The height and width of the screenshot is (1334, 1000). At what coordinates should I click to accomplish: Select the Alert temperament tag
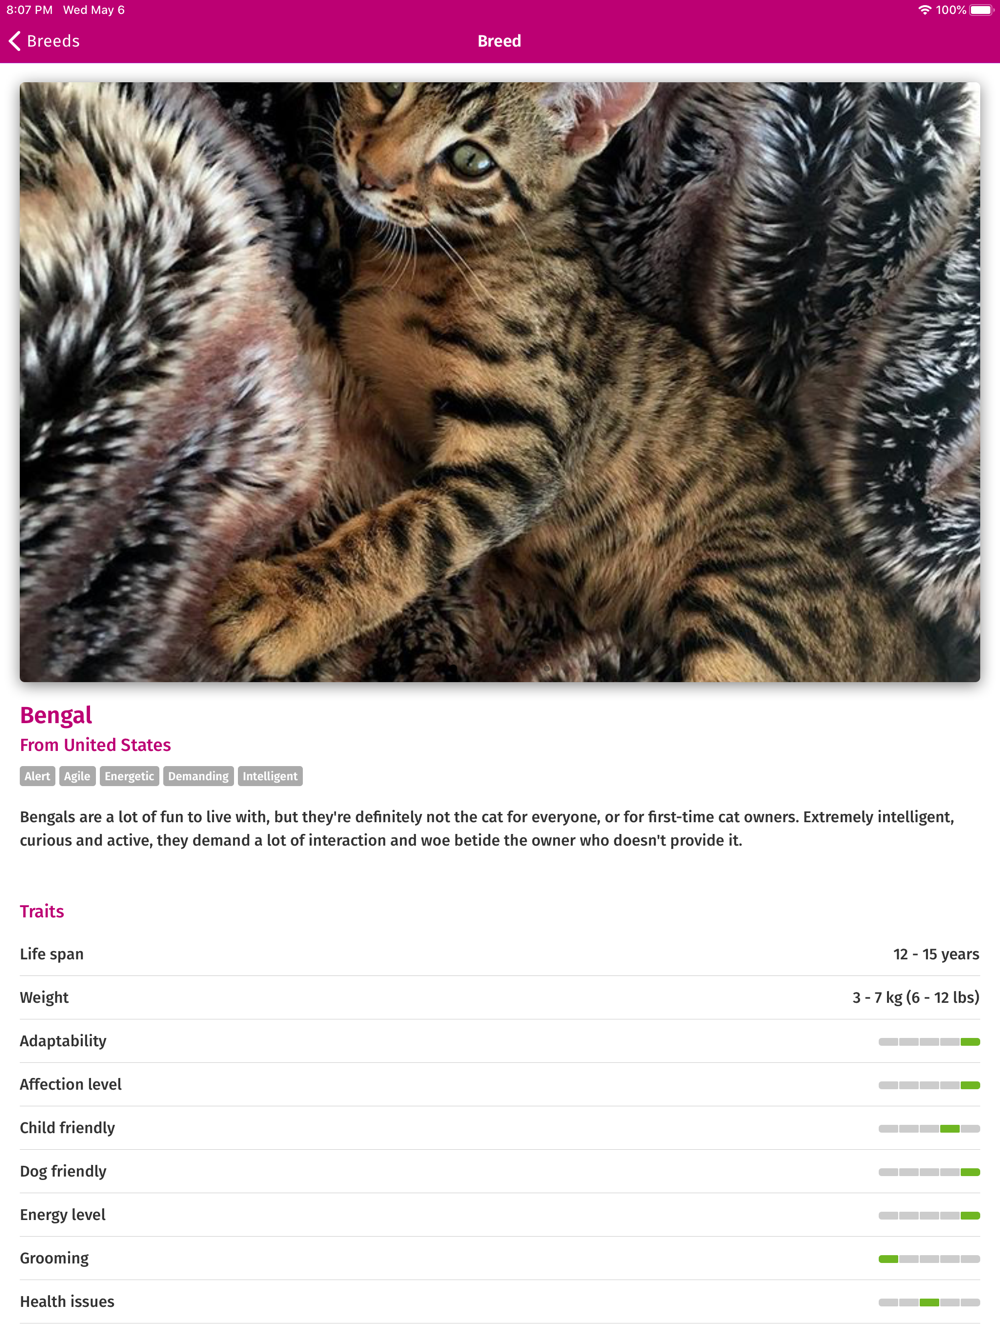(x=37, y=776)
